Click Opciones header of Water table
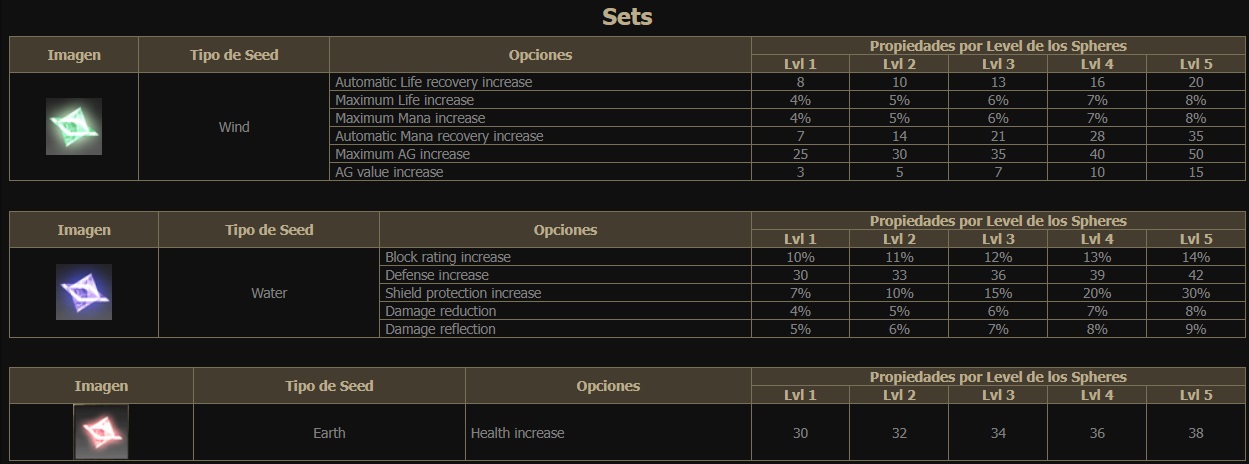Image resolution: width=1249 pixels, height=464 pixels. coord(565,230)
